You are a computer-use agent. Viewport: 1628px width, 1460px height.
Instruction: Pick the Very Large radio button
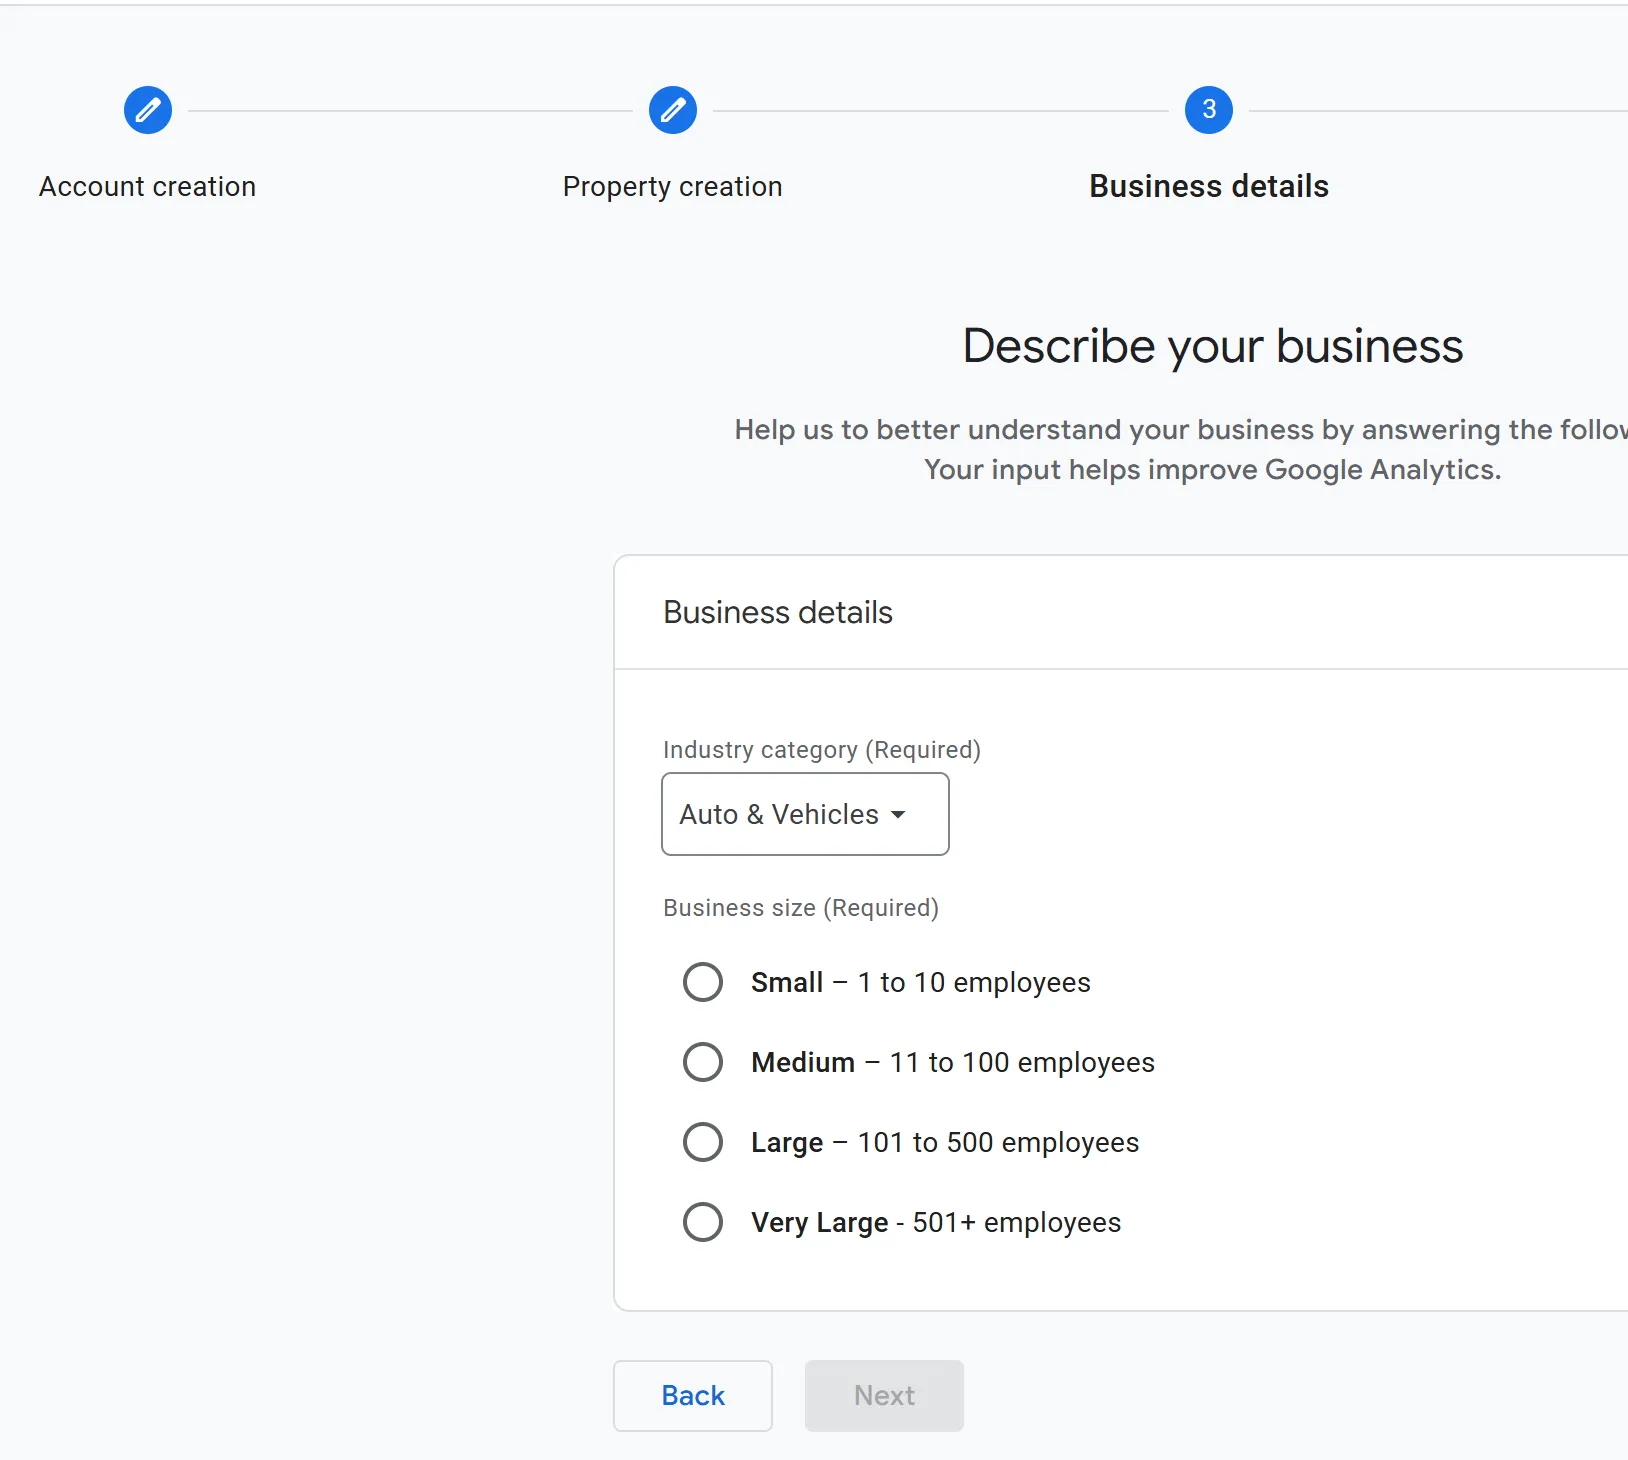(703, 1222)
